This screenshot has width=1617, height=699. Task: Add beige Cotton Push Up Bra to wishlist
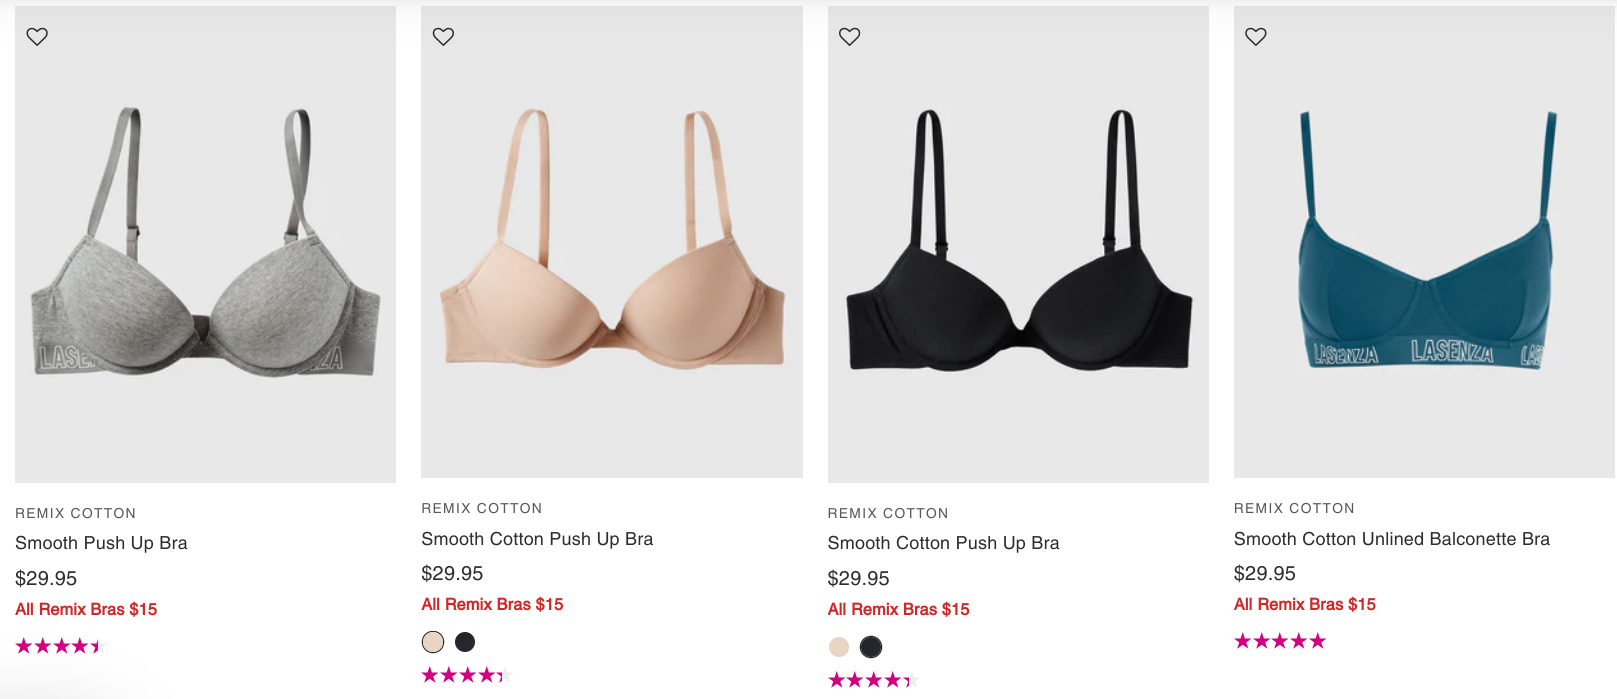coord(443,36)
